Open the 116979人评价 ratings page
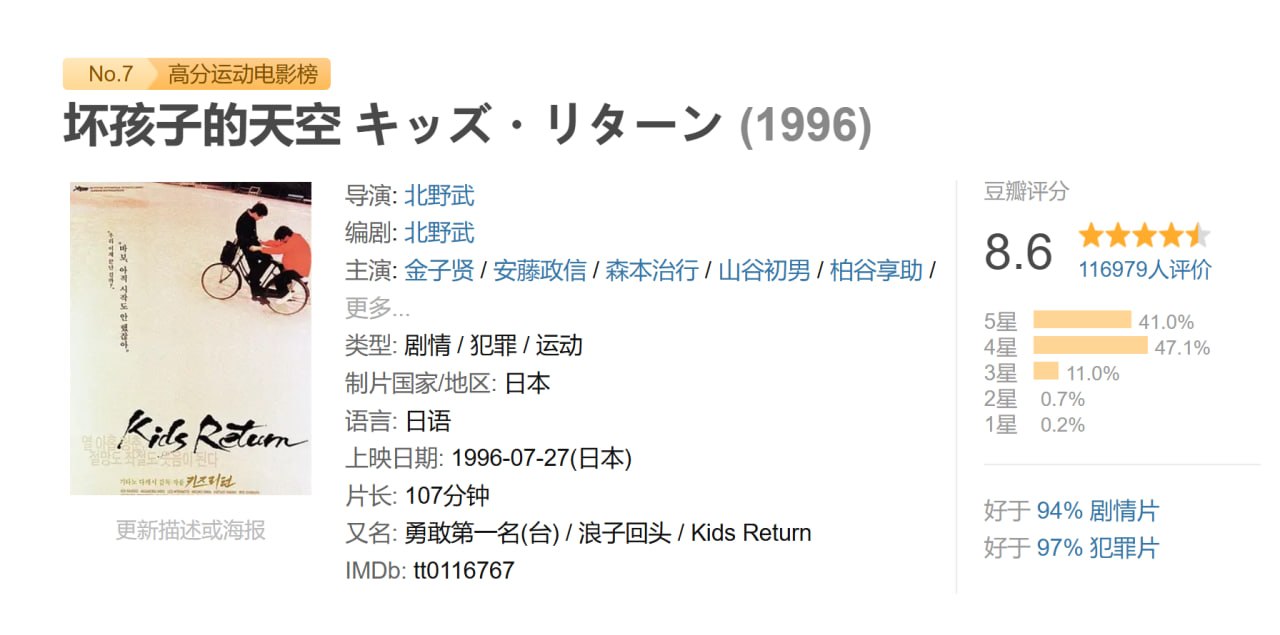This screenshot has width=1280, height=635. [x=1144, y=269]
